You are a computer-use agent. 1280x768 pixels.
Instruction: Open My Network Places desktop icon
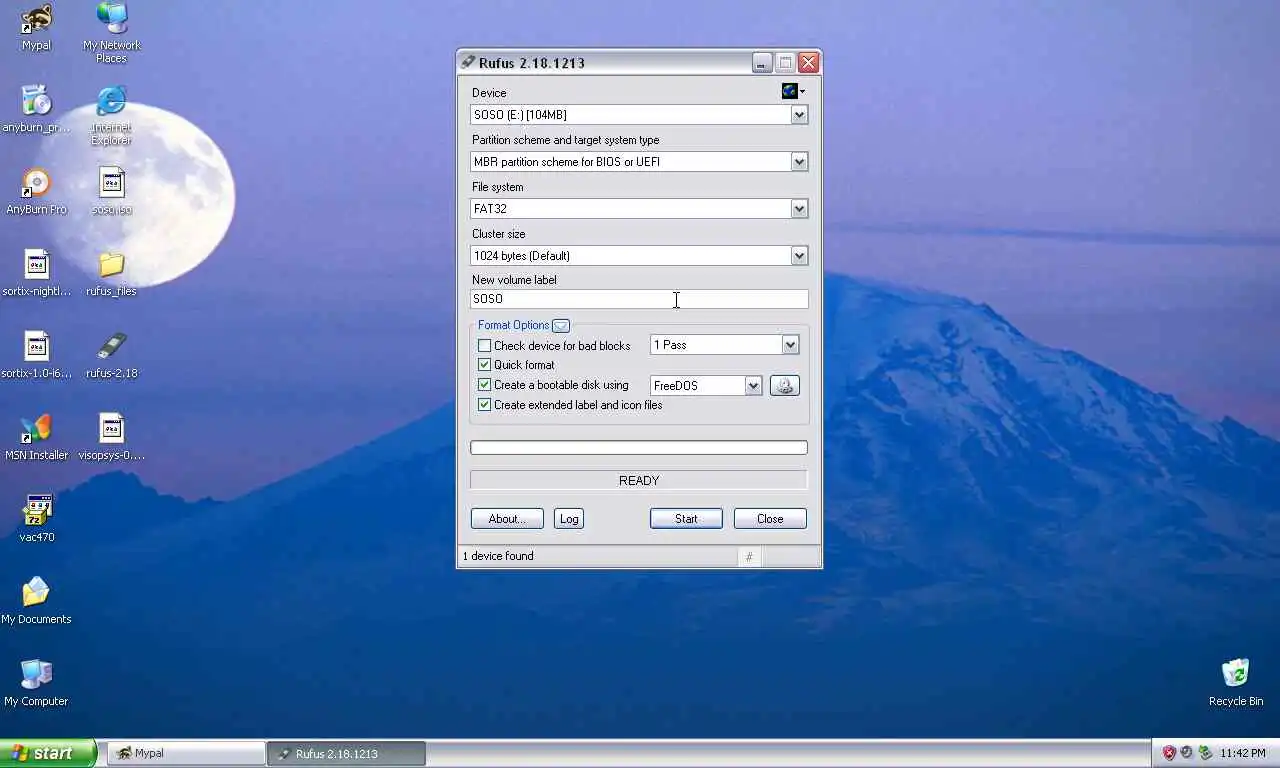(x=111, y=33)
